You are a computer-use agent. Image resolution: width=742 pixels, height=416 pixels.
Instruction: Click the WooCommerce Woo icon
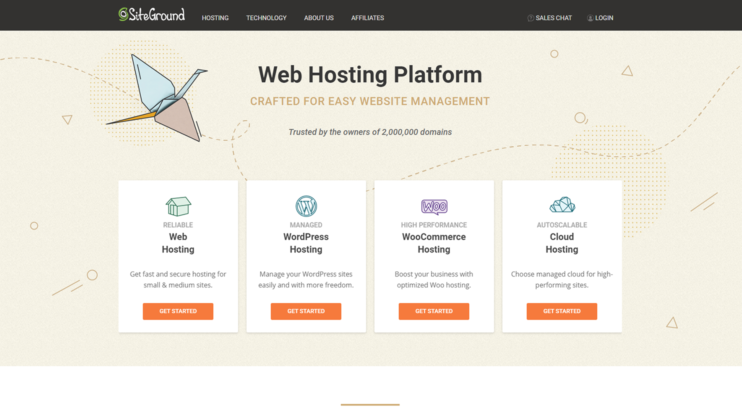[x=434, y=206]
